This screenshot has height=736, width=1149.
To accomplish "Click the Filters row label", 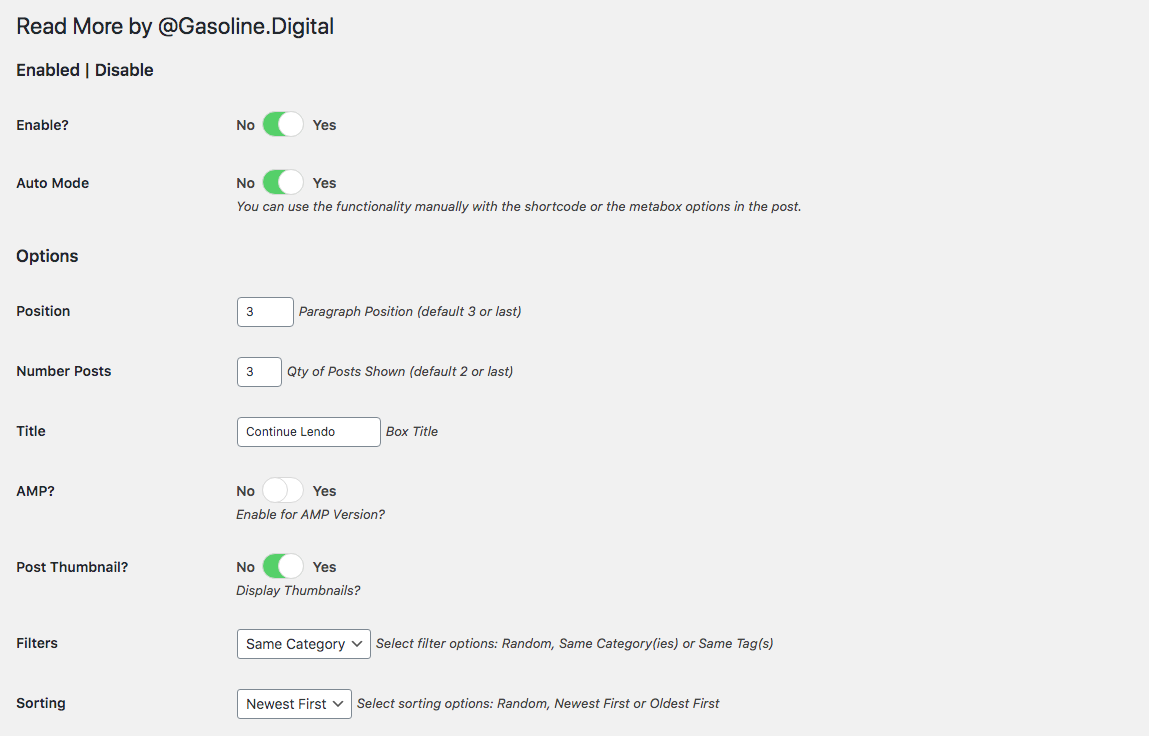I will (37, 643).
